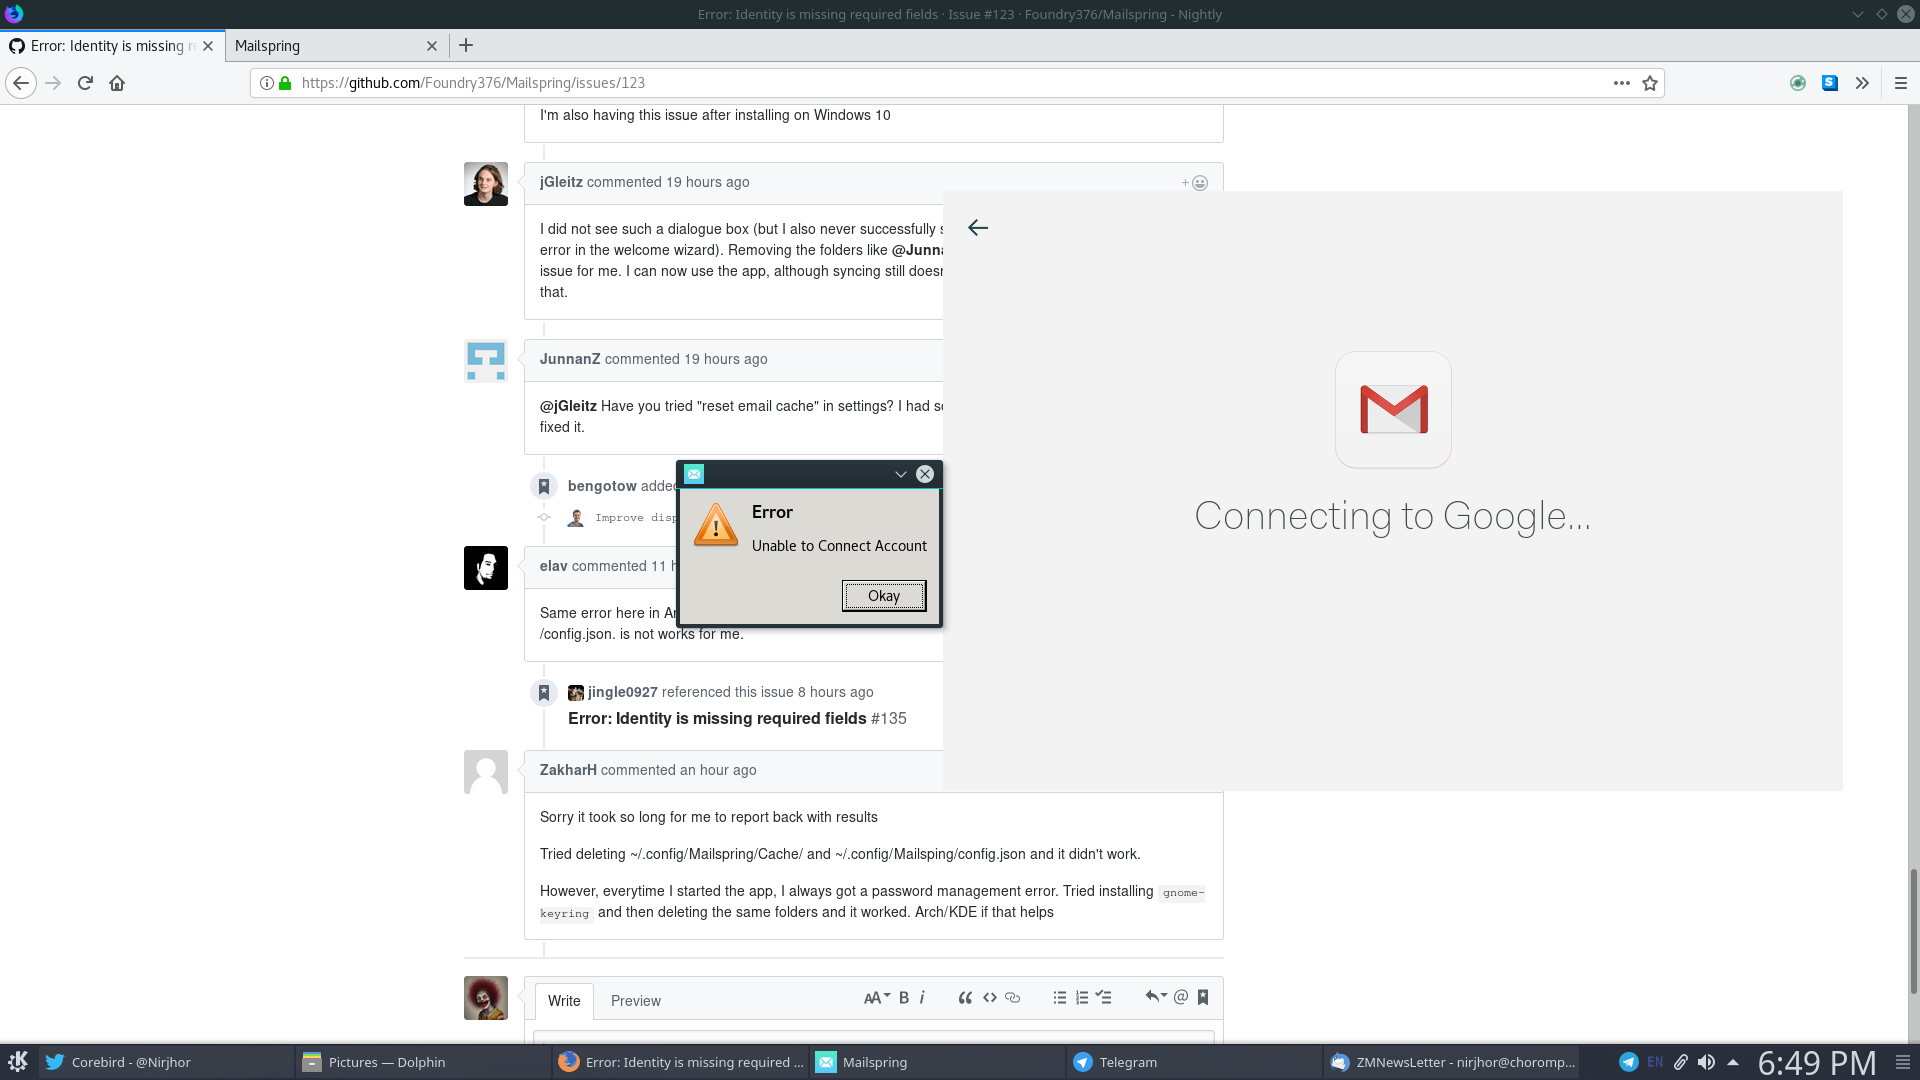Add an emoji reaction to jGleitz's comment
The height and width of the screenshot is (1080, 1920).
click(x=1197, y=182)
